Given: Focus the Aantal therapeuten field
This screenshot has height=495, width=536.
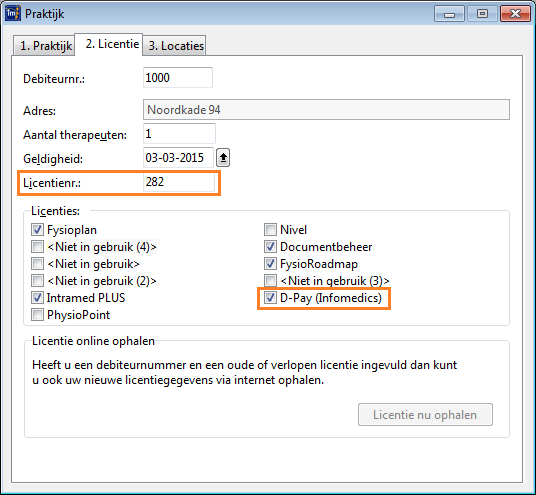Looking at the screenshot, I should pyautogui.click(x=179, y=134).
